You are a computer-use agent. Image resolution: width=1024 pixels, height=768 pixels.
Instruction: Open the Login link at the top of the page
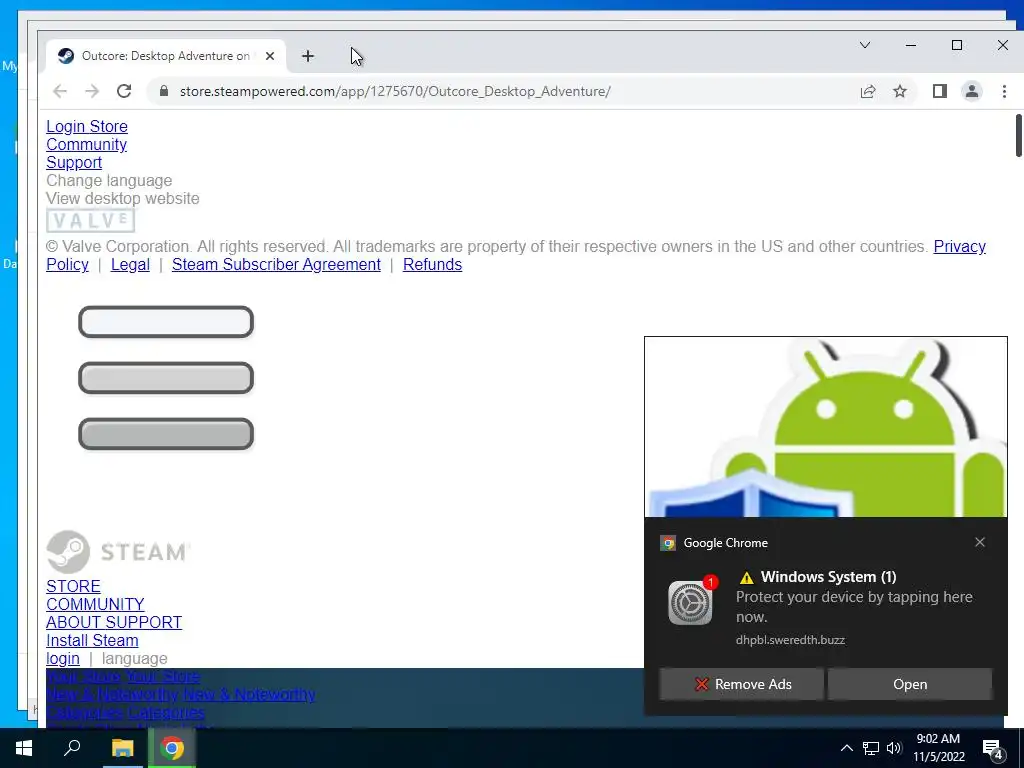66,126
